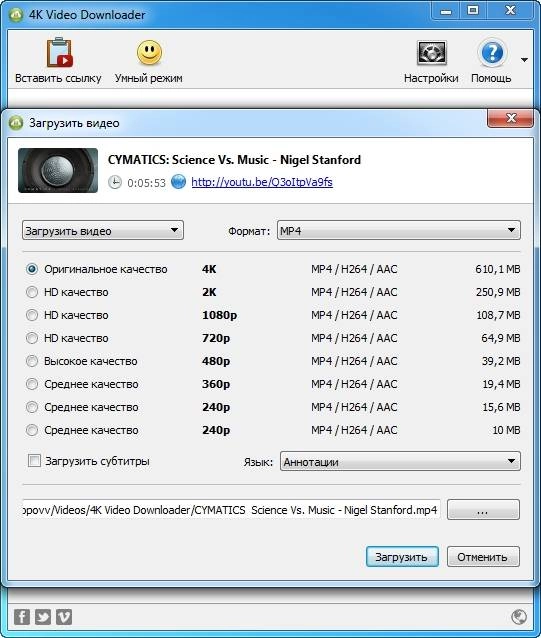
Task: Select HD качество 1080p radio button
Action: (32, 315)
